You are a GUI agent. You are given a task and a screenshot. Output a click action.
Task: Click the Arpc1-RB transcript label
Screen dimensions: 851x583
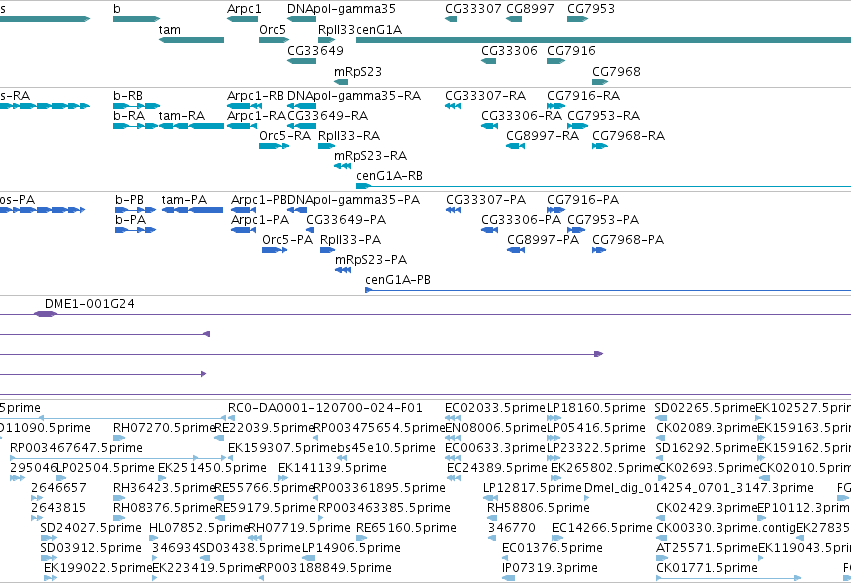255,96
